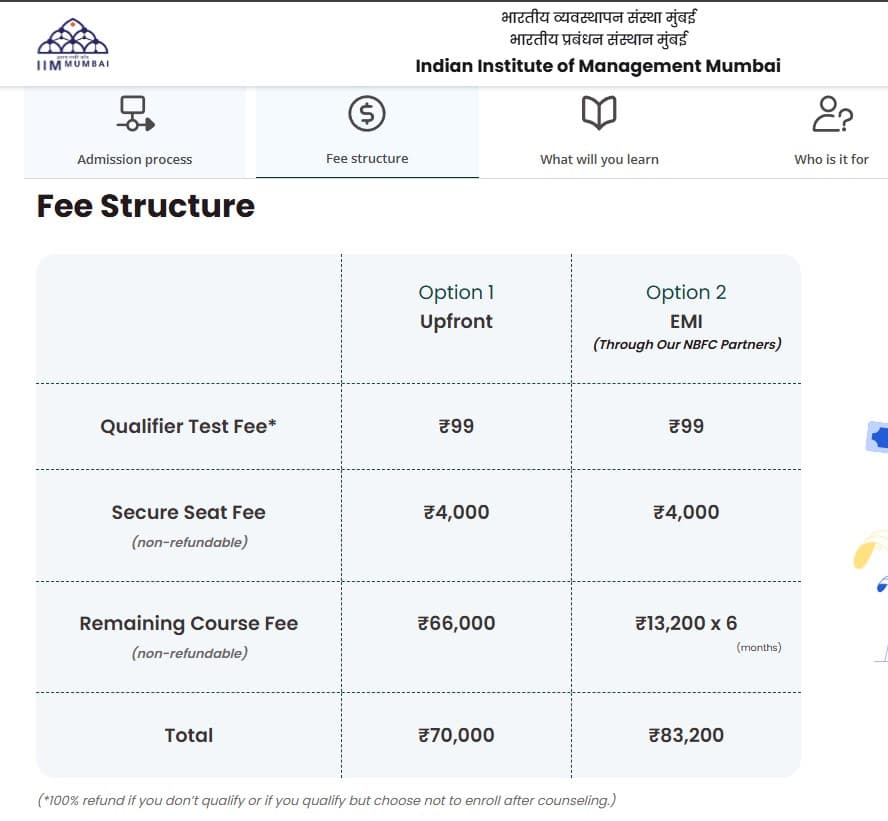The image size is (888, 821).
Task: Select the What will you learn tab
Action: 599,159
